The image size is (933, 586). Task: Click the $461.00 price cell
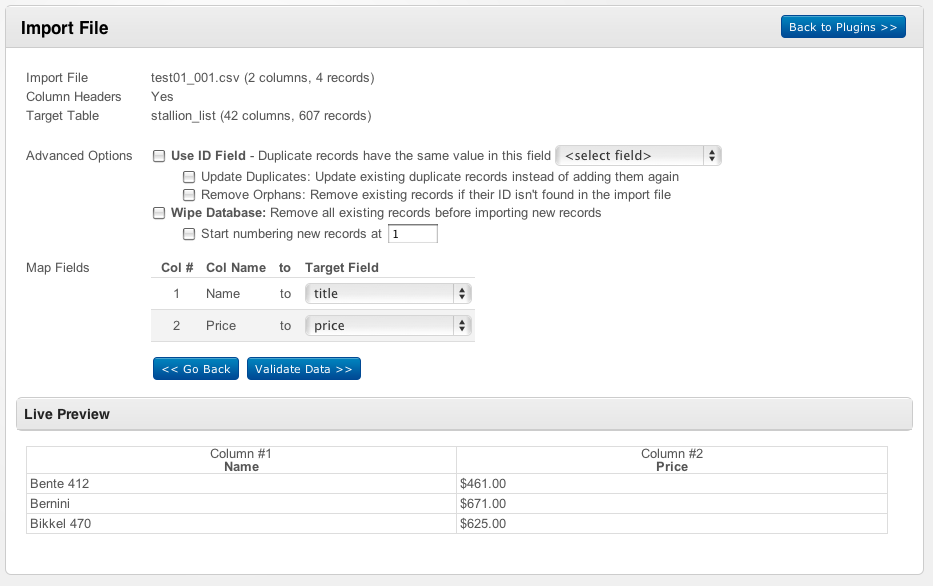coord(671,484)
